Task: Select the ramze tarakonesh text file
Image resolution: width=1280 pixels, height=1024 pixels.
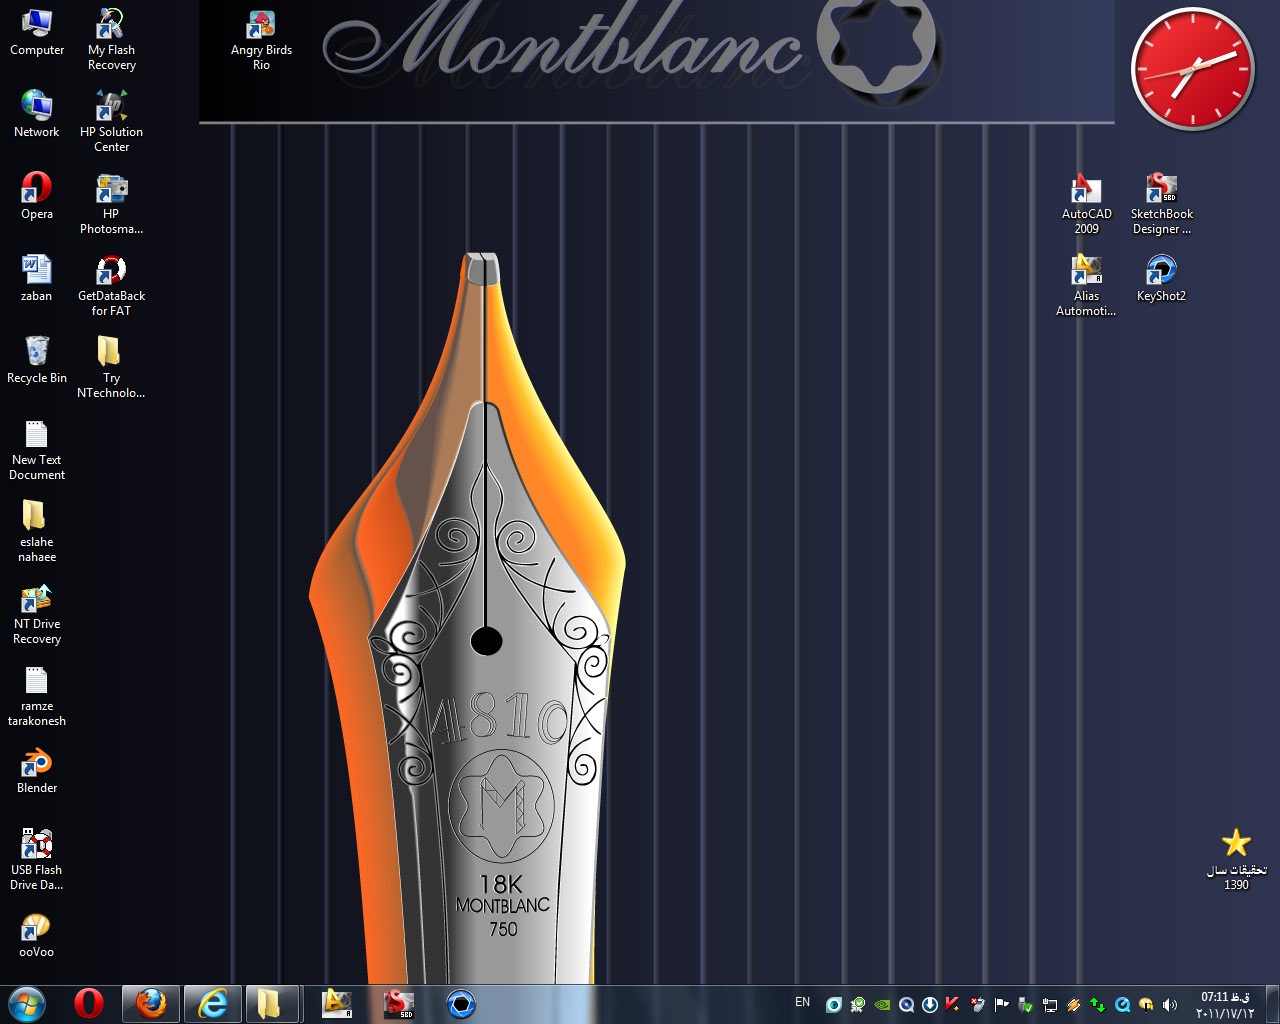Action: click(37, 696)
